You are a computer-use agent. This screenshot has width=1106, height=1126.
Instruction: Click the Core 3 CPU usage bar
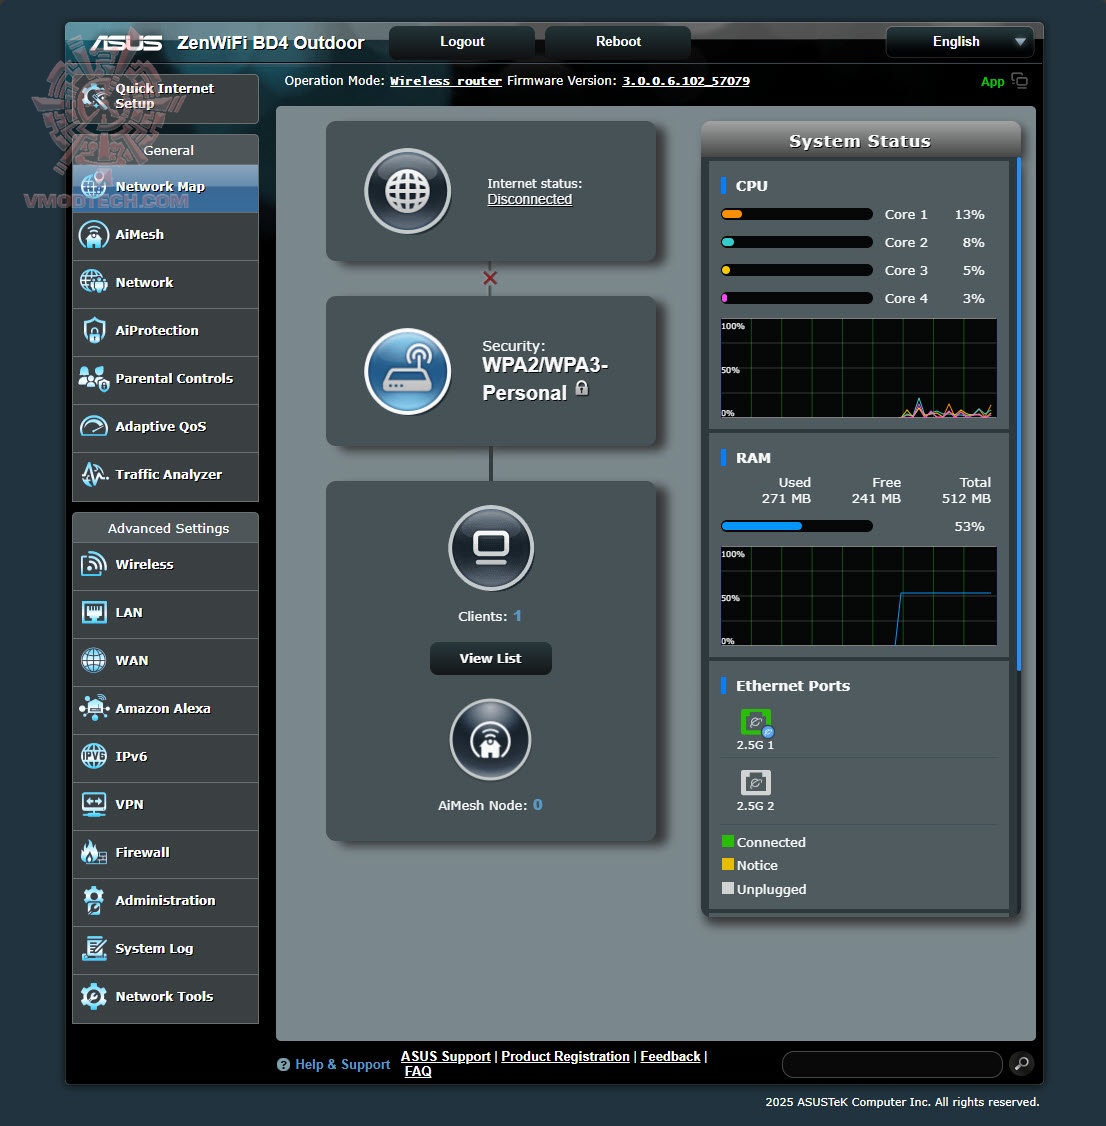[796, 270]
